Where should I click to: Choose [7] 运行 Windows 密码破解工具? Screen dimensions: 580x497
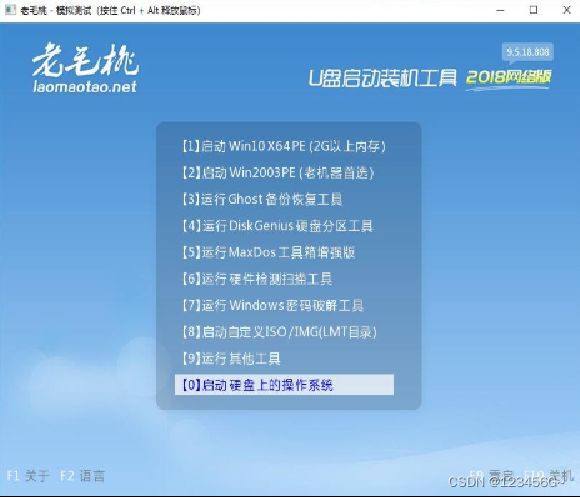coord(273,305)
